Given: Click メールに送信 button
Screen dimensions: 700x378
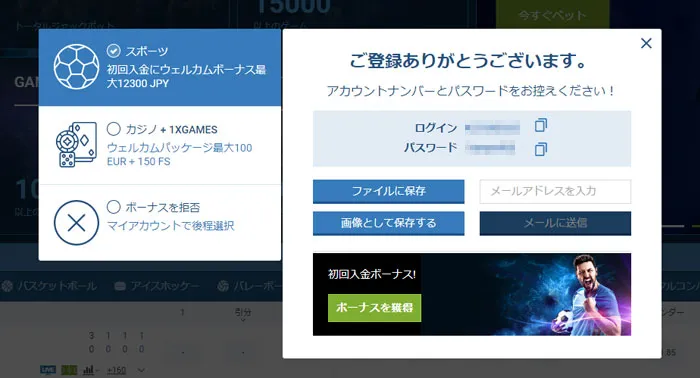Looking at the screenshot, I should click(x=555, y=223).
